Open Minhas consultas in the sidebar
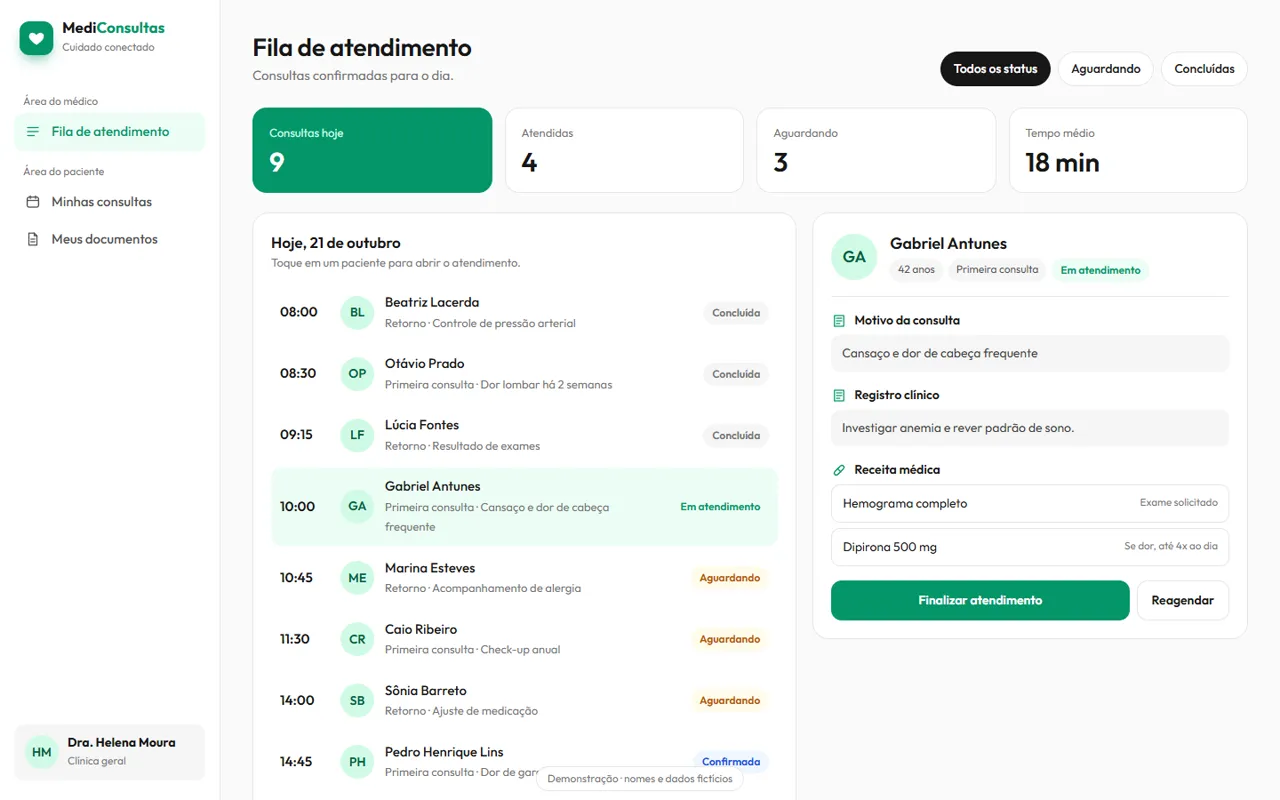This screenshot has height=800, width=1280. coord(110,202)
